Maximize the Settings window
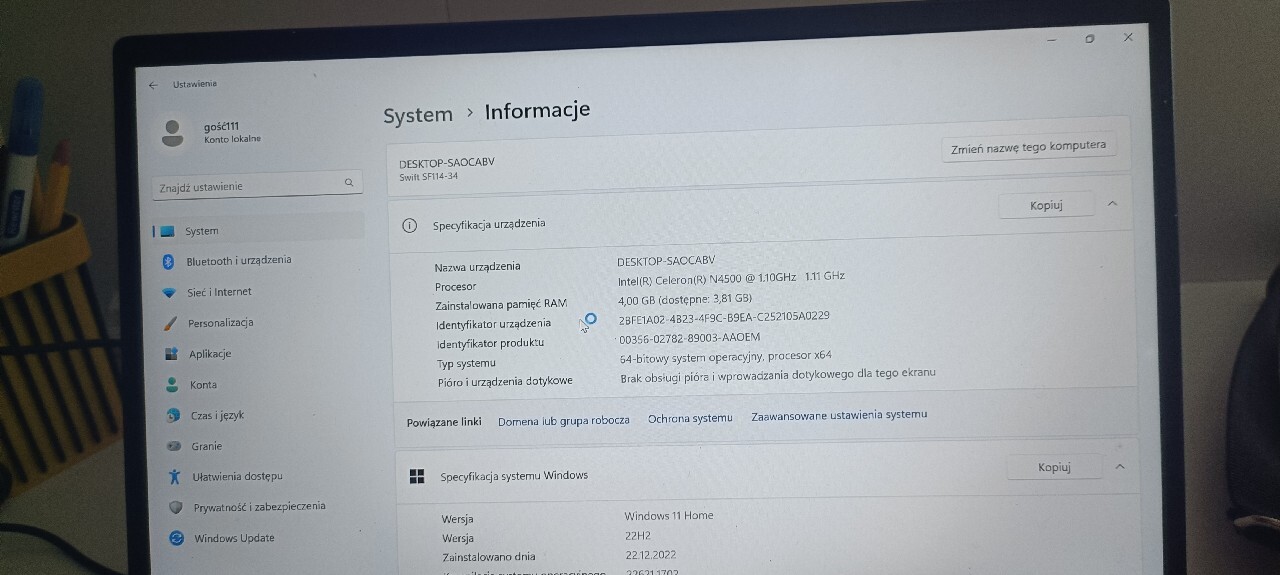The height and width of the screenshot is (575, 1280). [x=1089, y=38]
